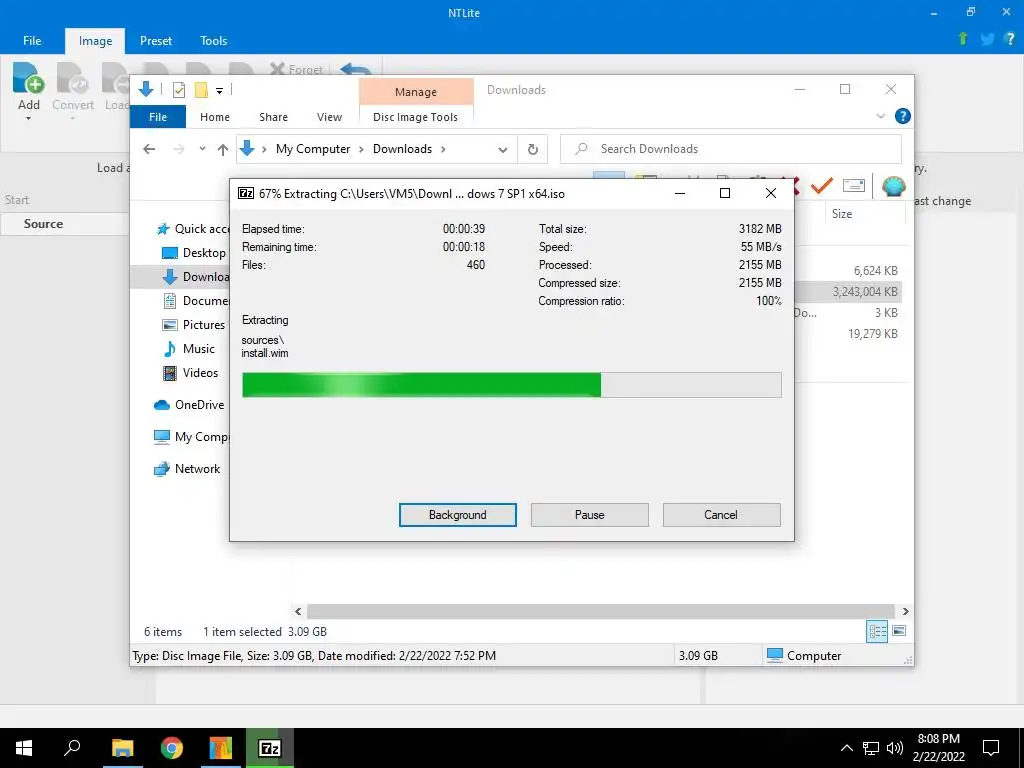Image resolution: width=1024 pixels, height=768 pixels.
Task: Click Downloads in the address breadcrumb
Action: click(x=402, y=149)
